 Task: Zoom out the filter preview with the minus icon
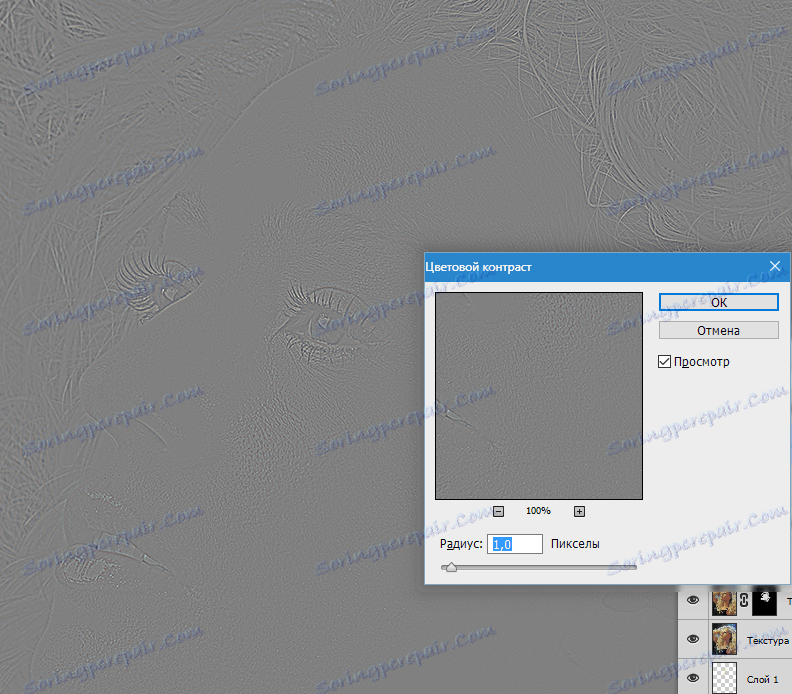click(498, 511)
